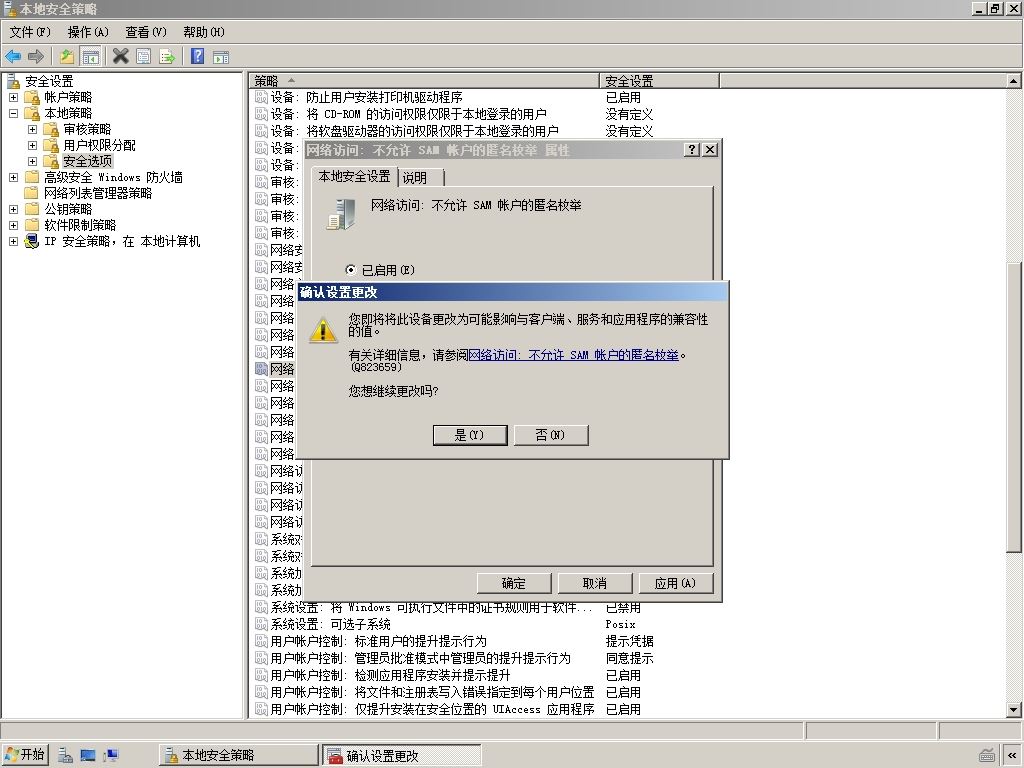Open the 帮助(H) menu
Image resolution: width=1024 pixels, height=768 pixels.
[204, 32]
